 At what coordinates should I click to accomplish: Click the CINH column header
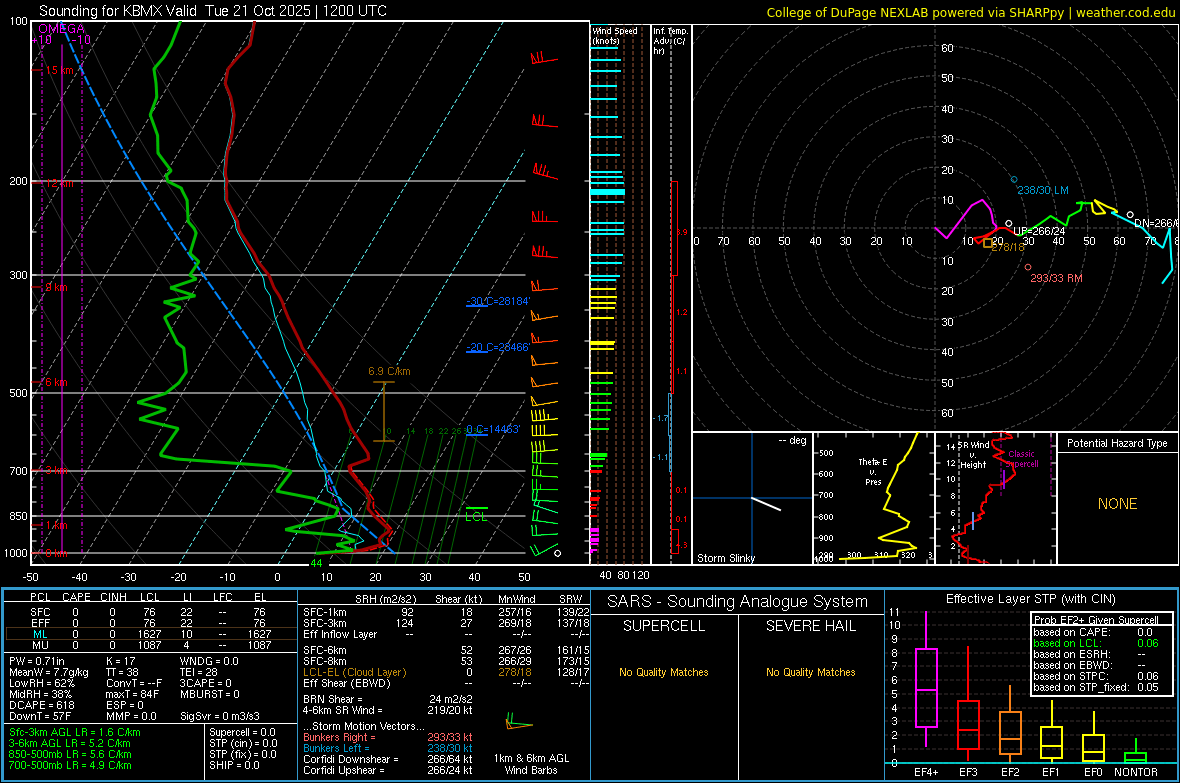[114, 597]
